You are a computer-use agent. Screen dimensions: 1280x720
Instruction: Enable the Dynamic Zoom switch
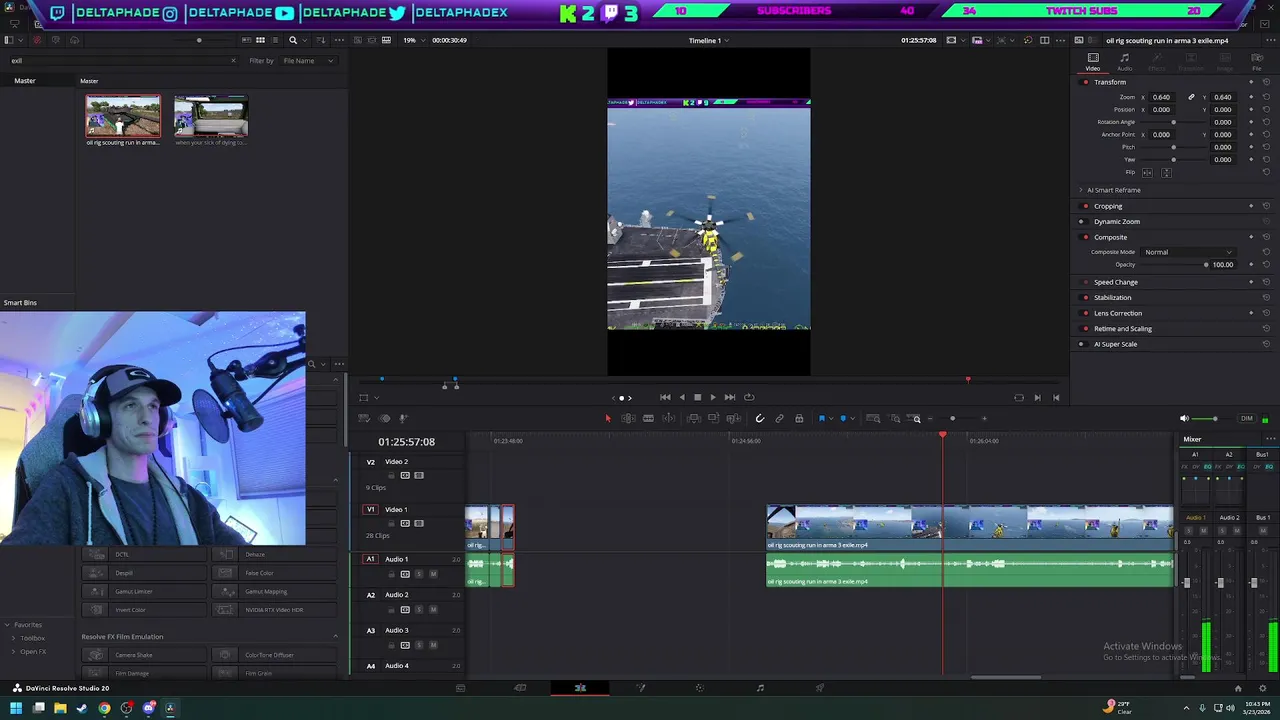point(1085,221)
